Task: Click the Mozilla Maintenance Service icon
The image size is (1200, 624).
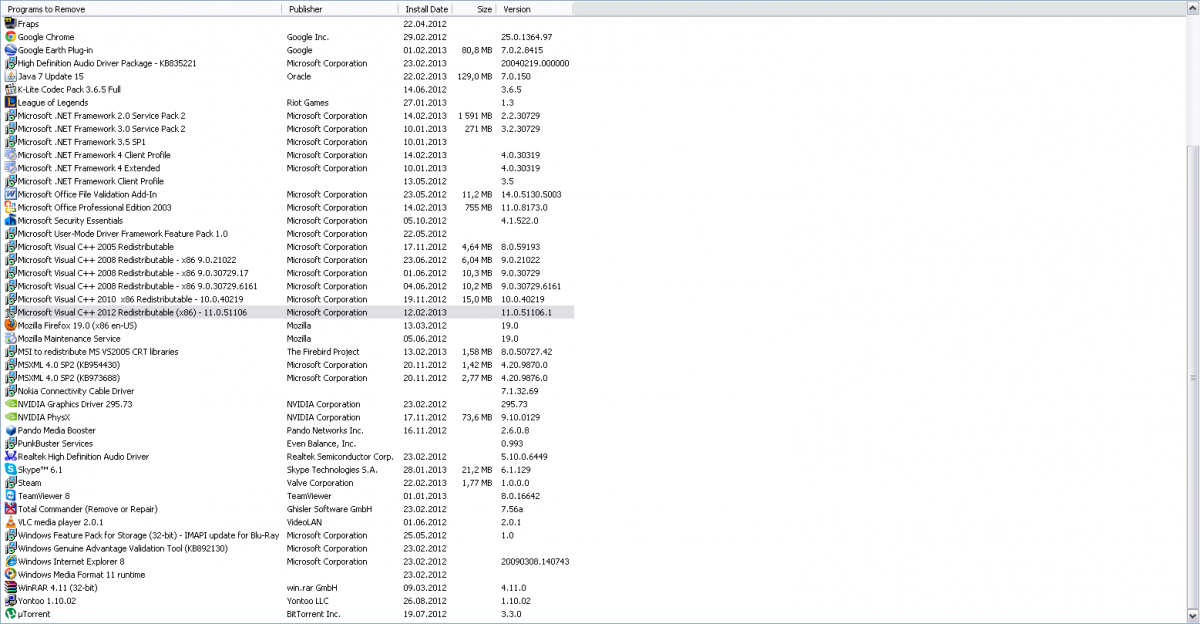Action: tap(10, 338)
